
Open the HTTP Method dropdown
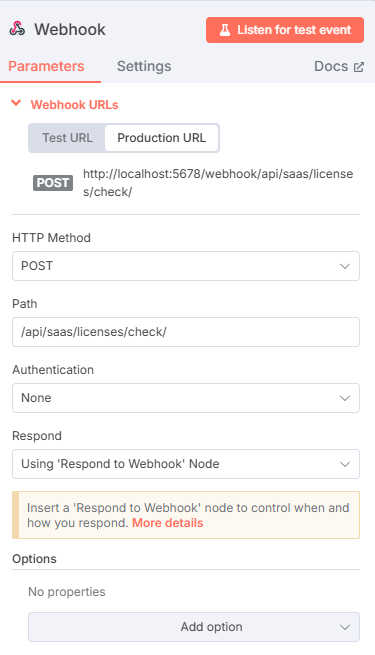186,266
